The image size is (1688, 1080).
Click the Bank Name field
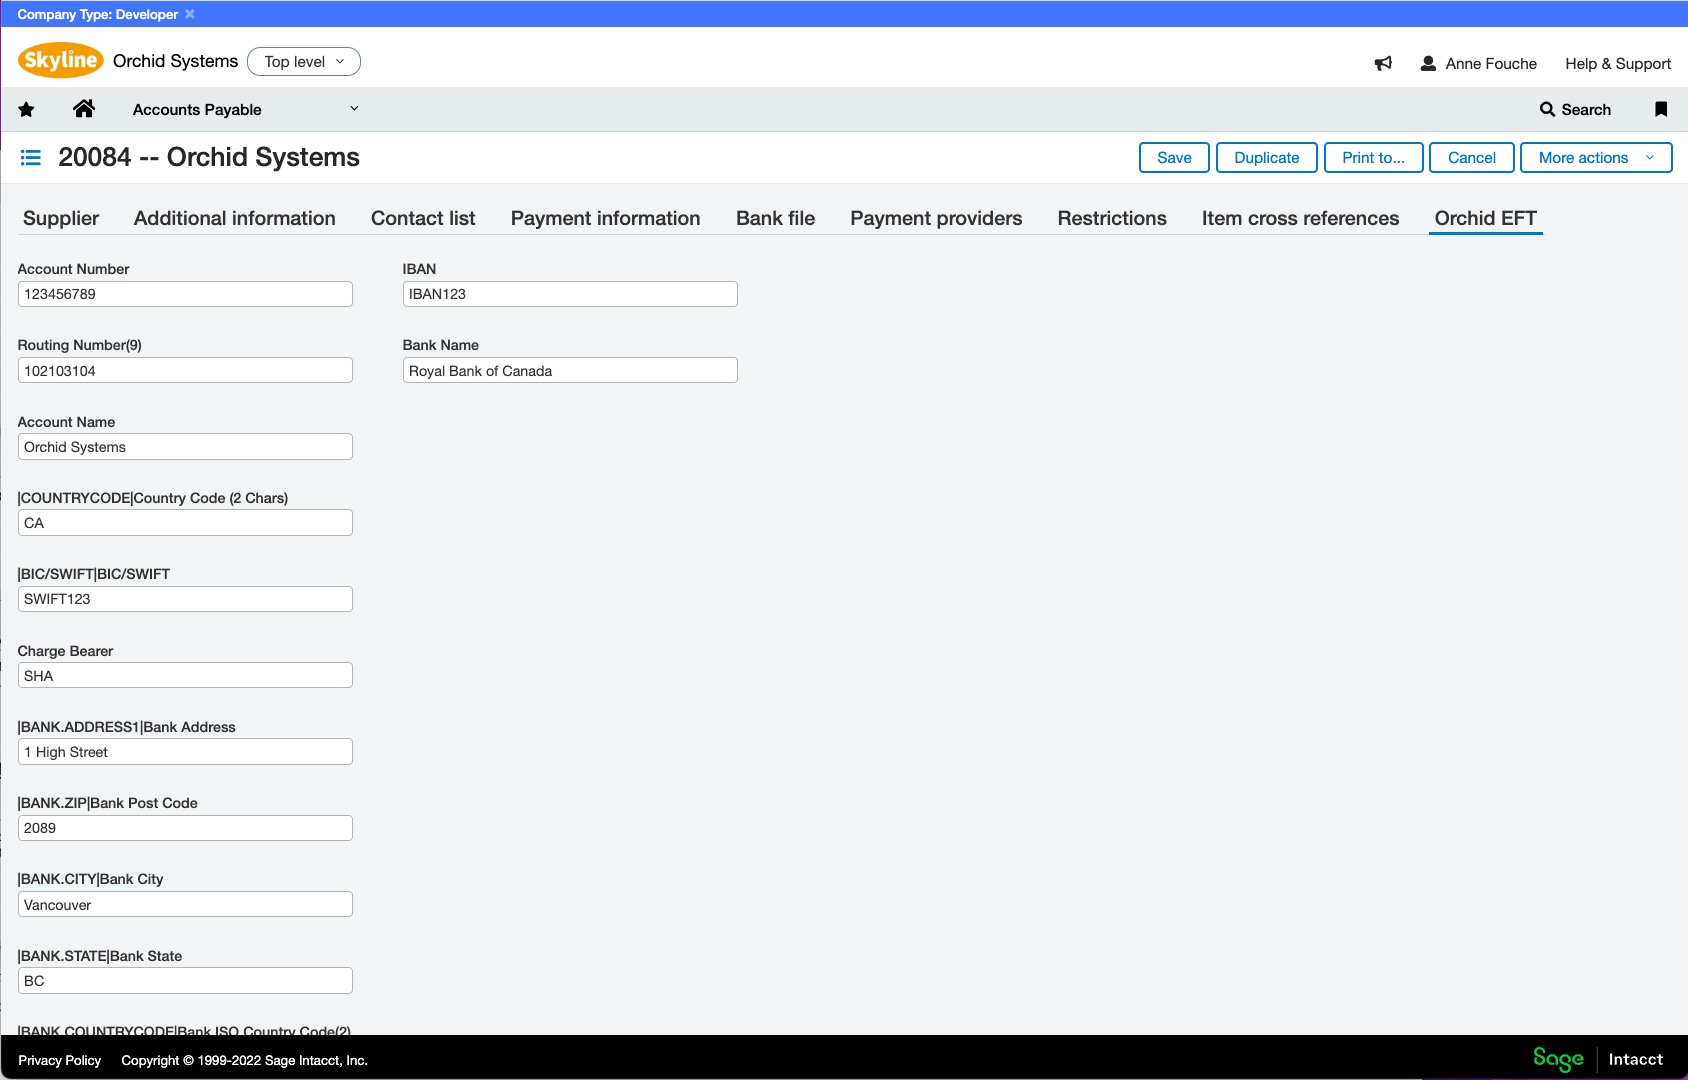point(570,370)
